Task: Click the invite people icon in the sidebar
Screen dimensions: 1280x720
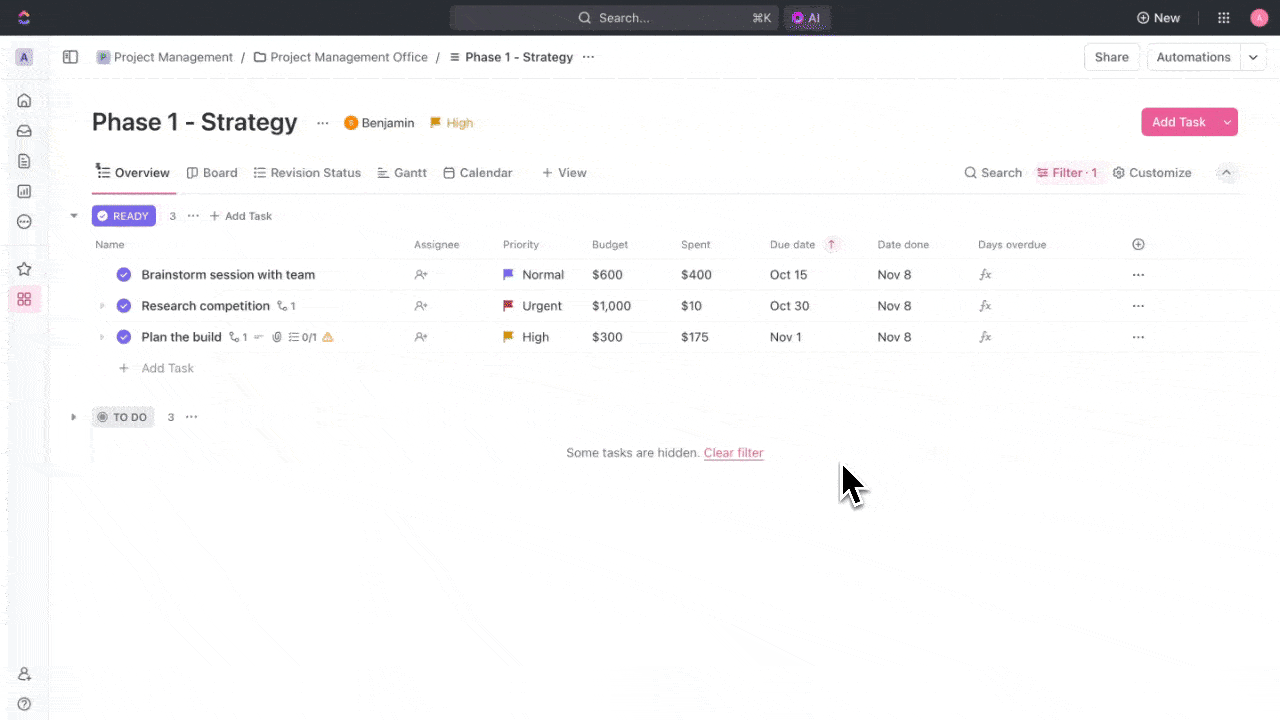Action: (x=24, y=674)
